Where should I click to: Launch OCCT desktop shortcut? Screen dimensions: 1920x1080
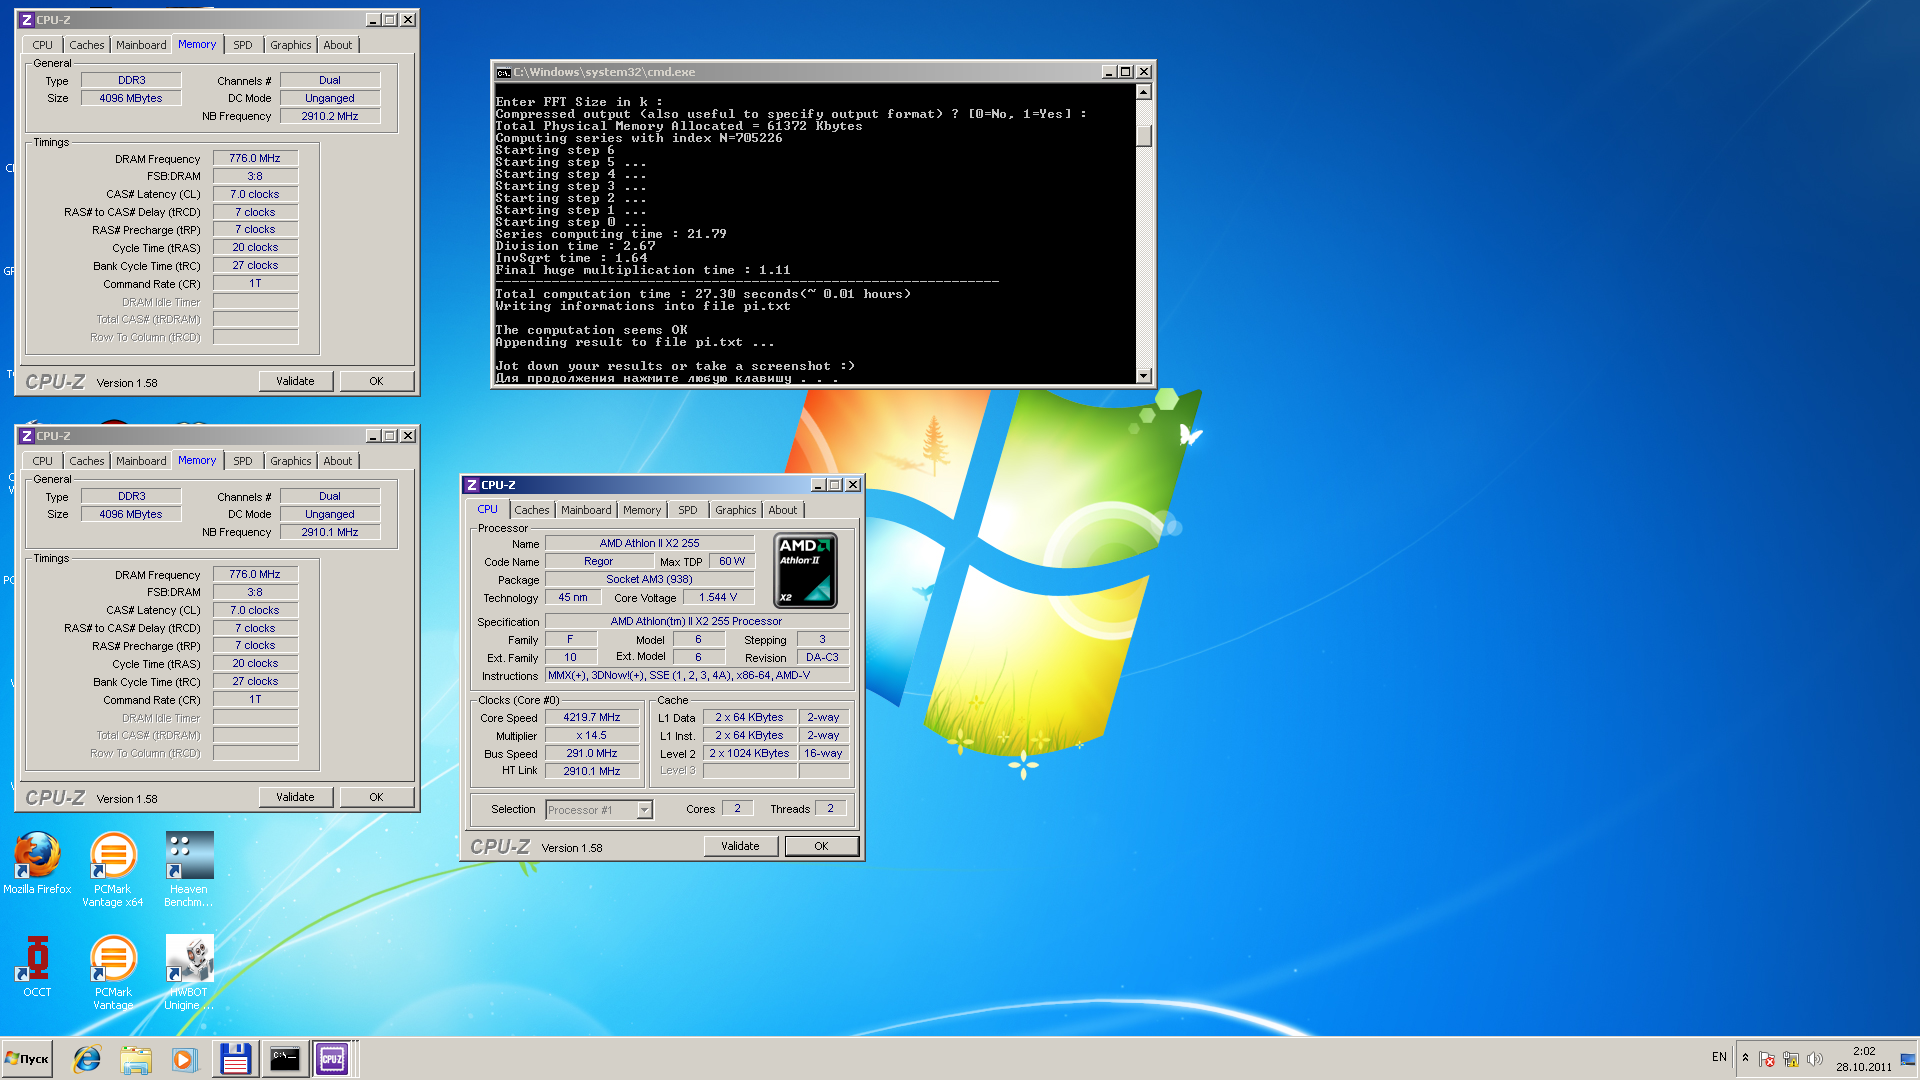coord(37,966)
